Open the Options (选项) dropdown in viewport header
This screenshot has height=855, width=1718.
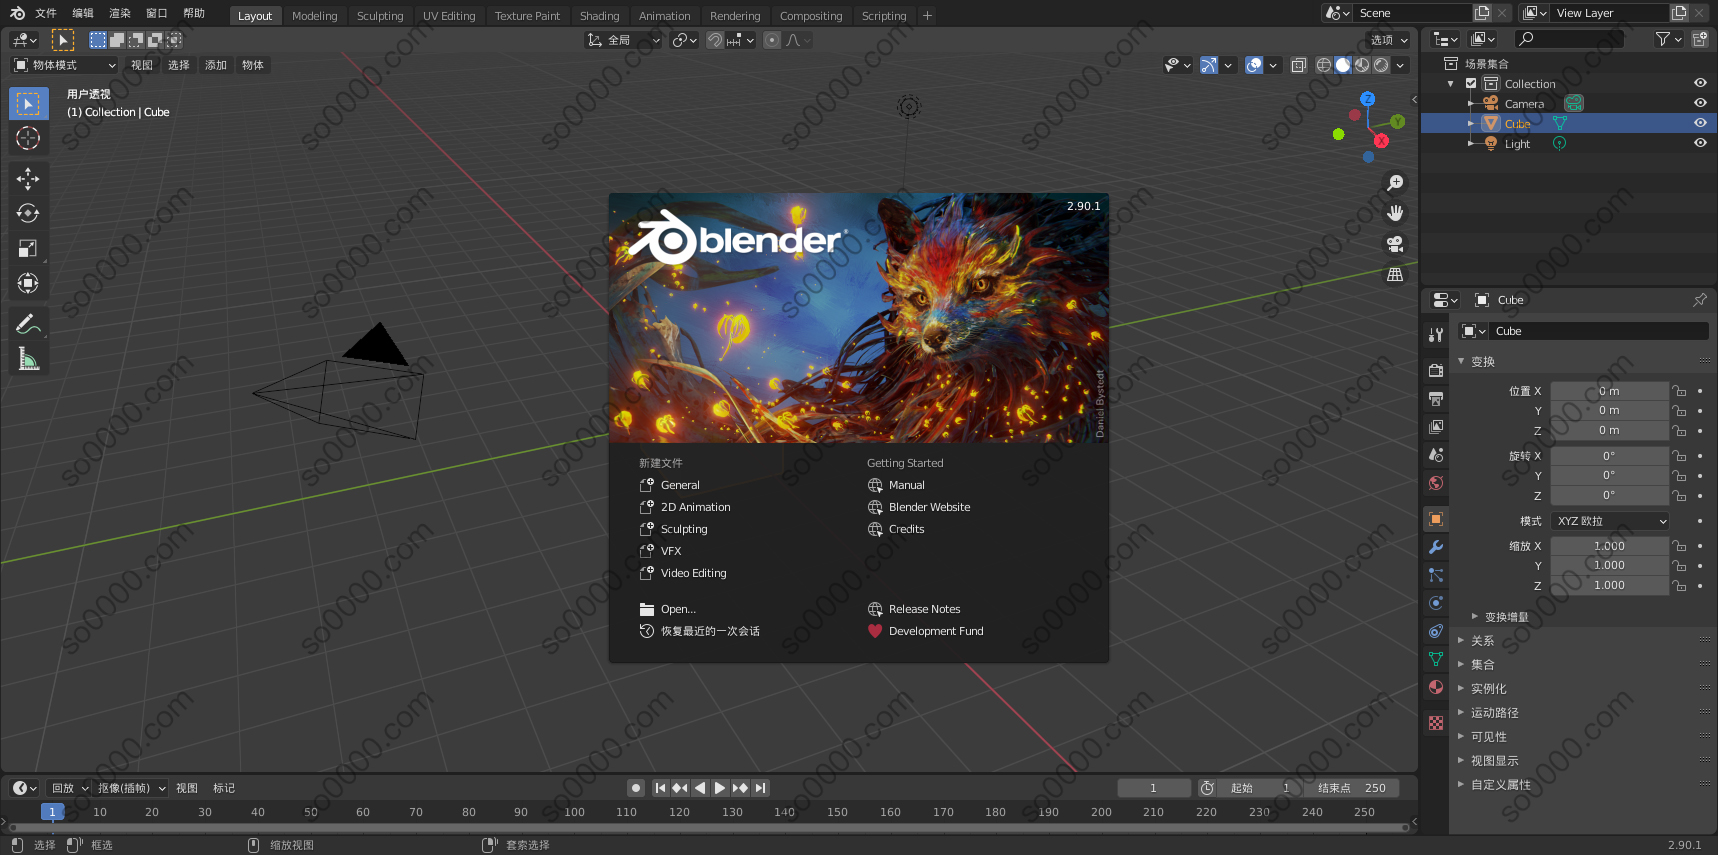(x=1388, y=40)
